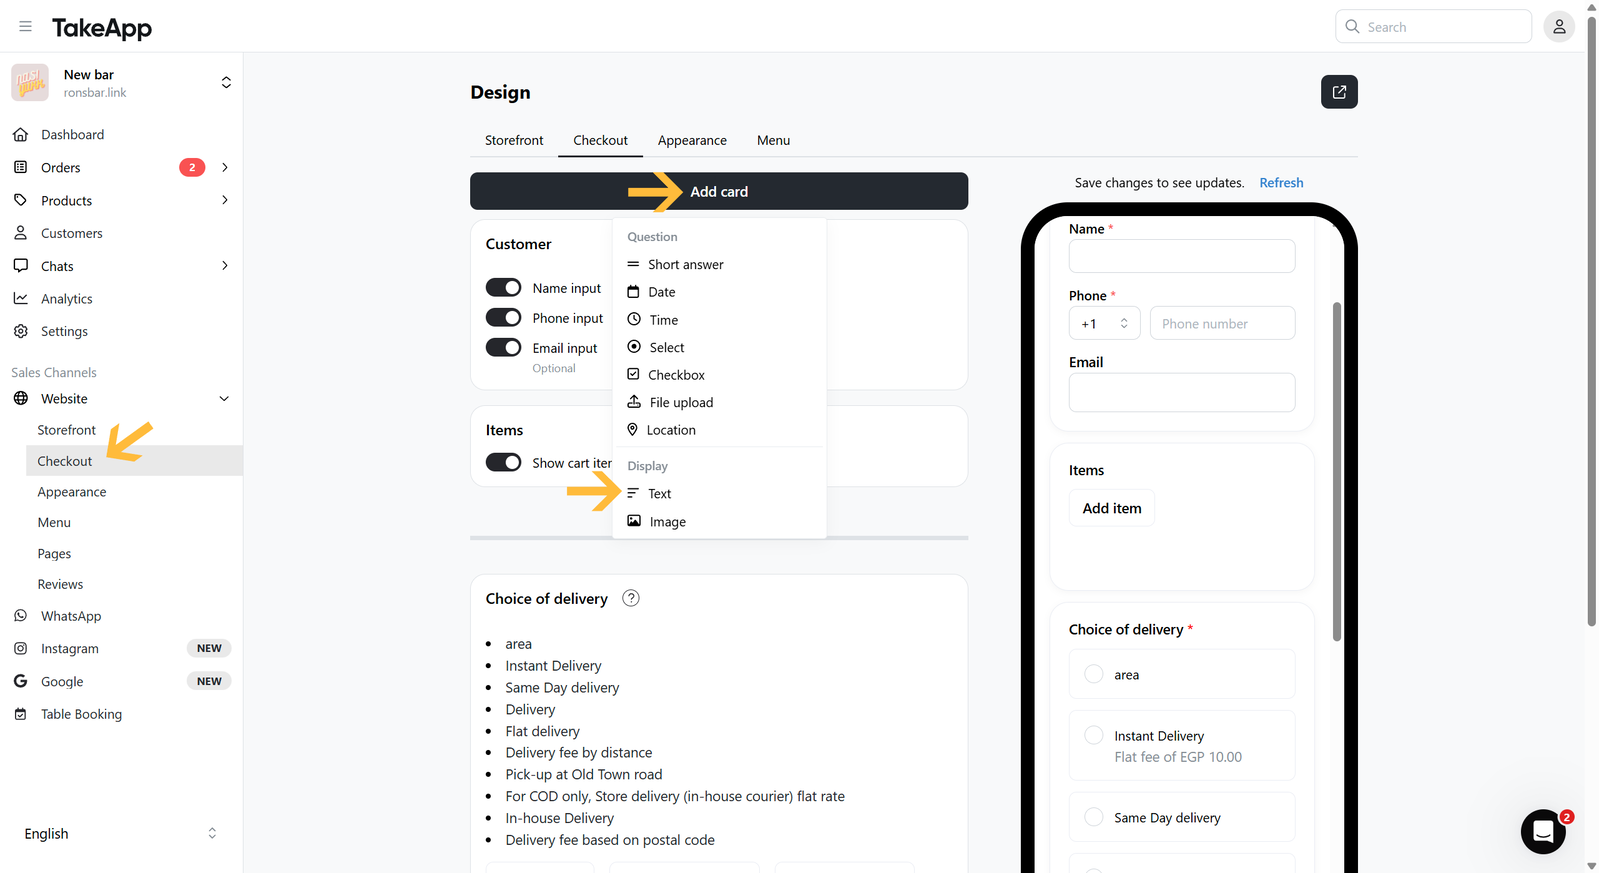1599x873 pixels.
Task: Switch to the Storefront tab
Action: pyautogui.click(x=514, y=140)
